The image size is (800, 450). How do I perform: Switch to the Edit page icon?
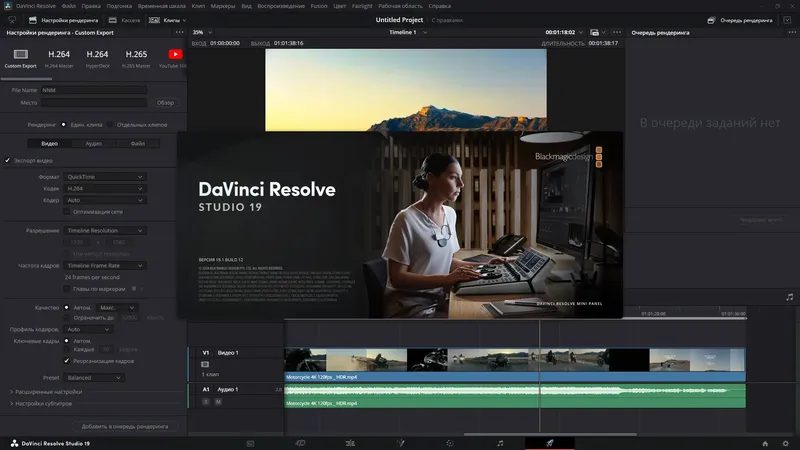tap(350, 443)
